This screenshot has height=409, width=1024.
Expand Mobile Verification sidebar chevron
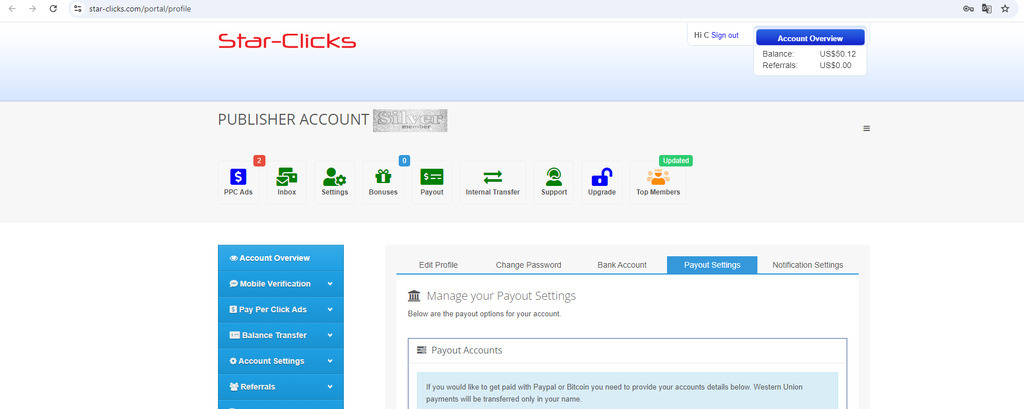coord(330,284)
